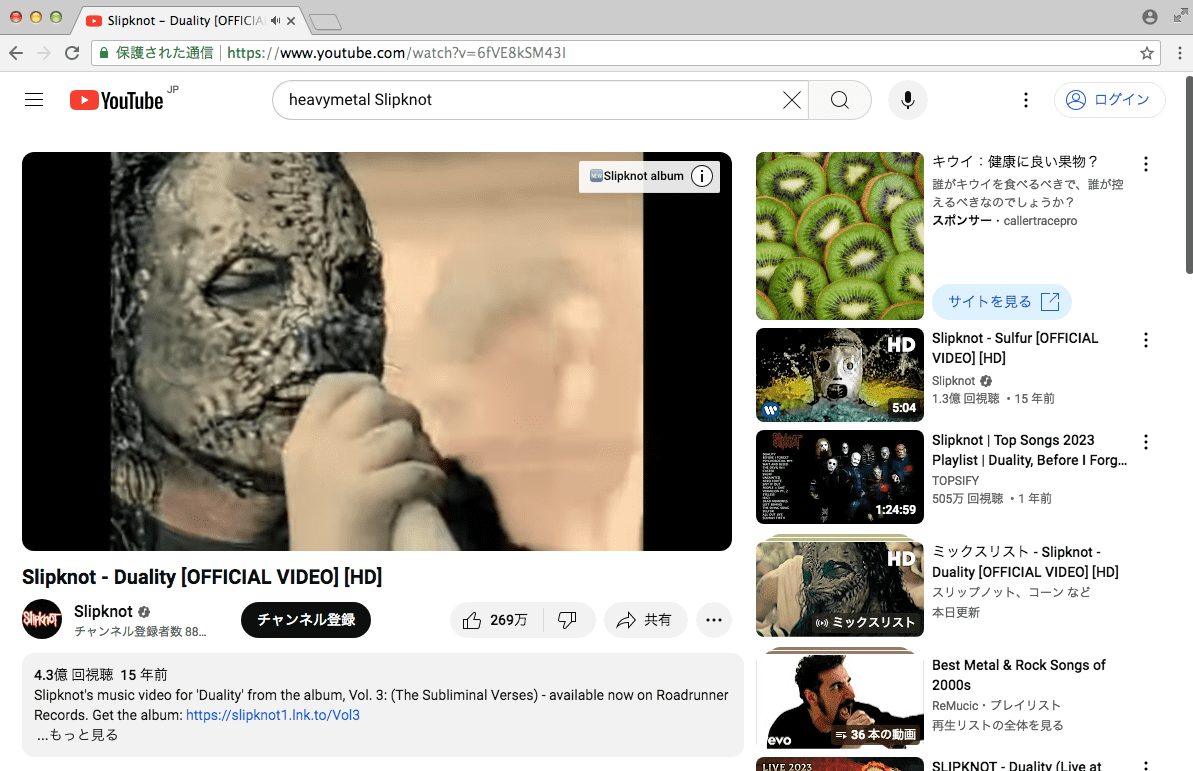The width and height of the screenshot is (1193, 771).
Task: Open YouTube settings three-dot menu in header
Action: click(1026, 100)
